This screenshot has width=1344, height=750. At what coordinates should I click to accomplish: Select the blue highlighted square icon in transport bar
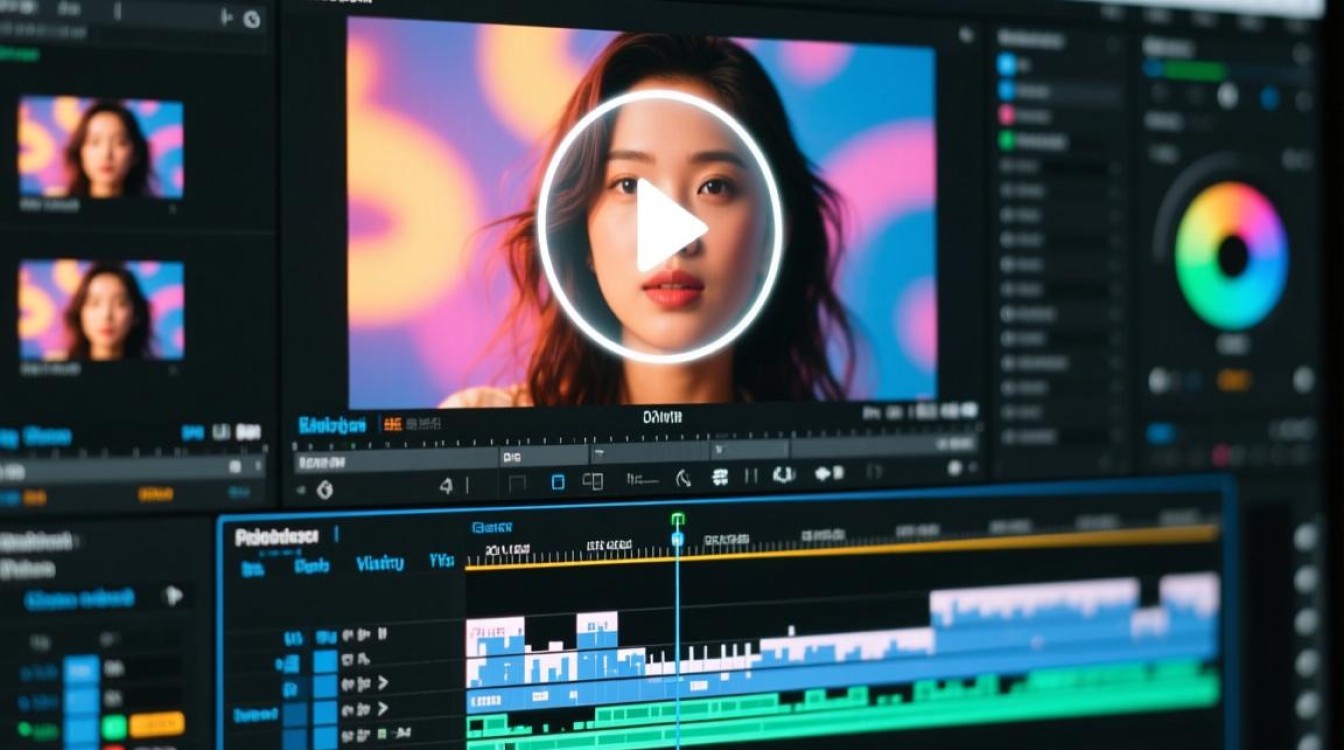point(558,482)
